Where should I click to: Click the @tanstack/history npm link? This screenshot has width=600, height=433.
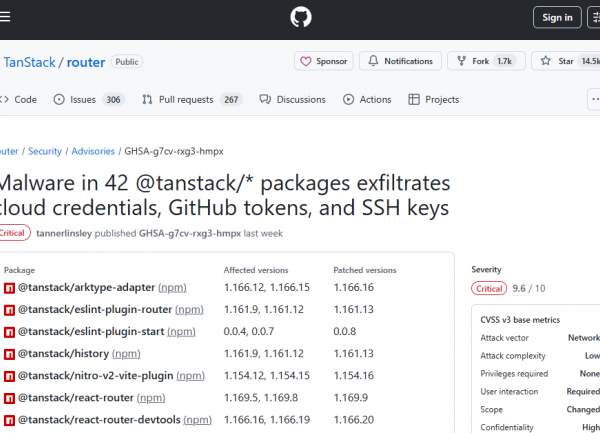coord(126,353)
